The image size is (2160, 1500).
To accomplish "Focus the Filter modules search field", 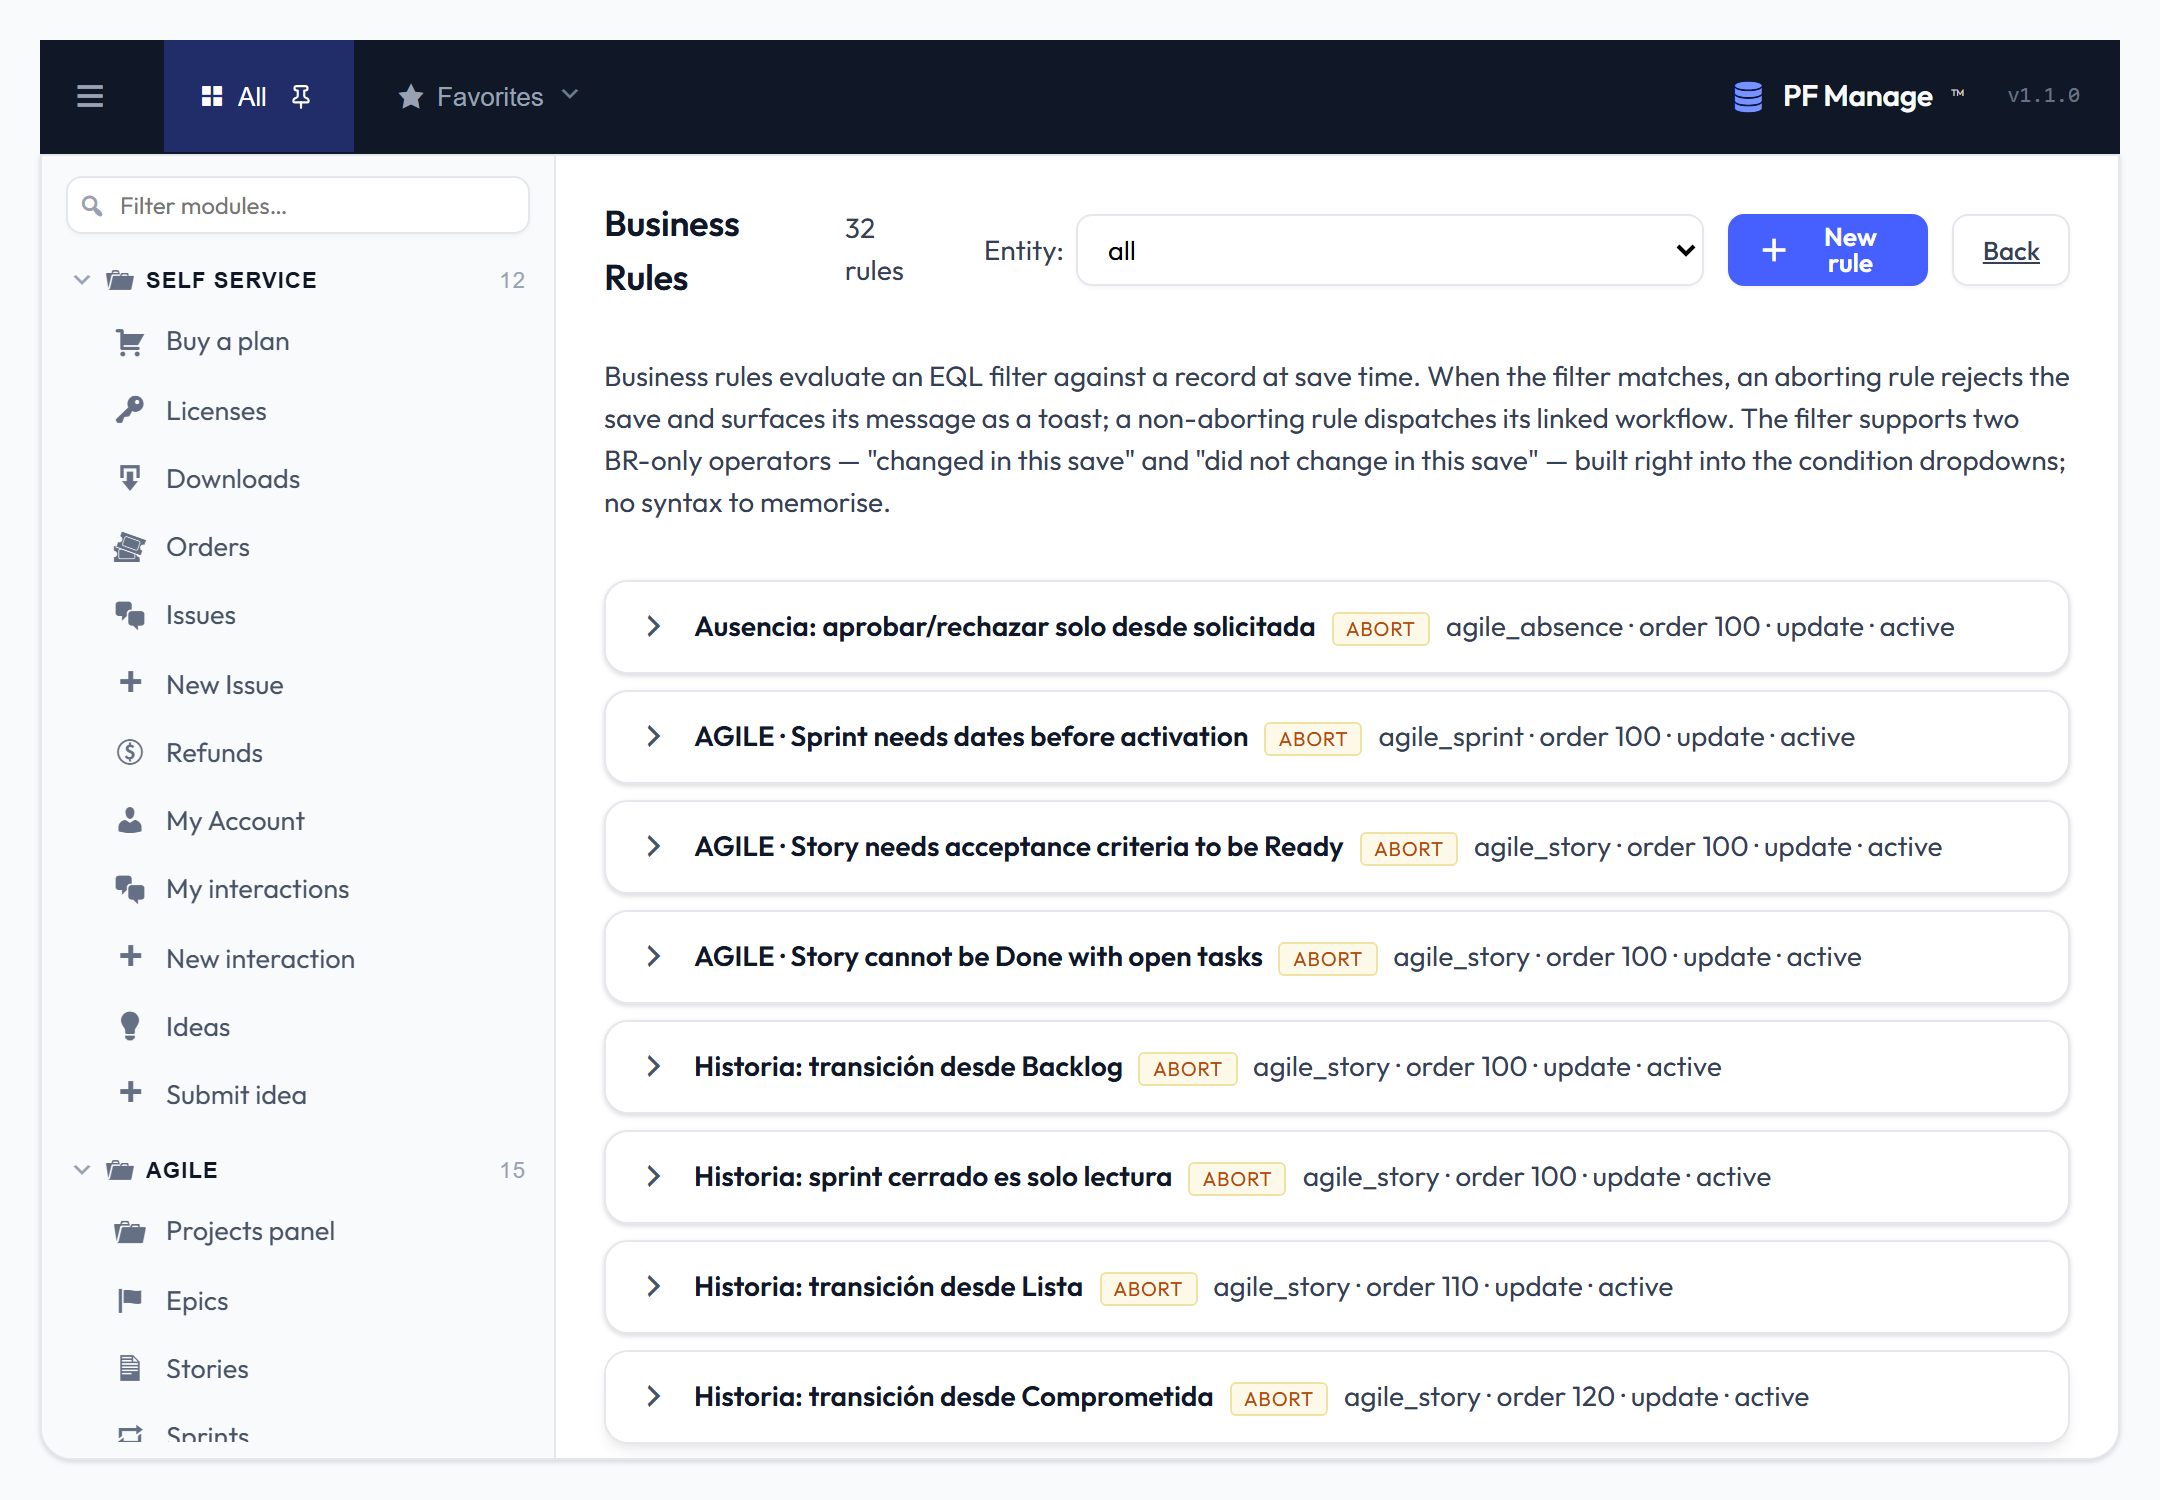I will [298, 206].
